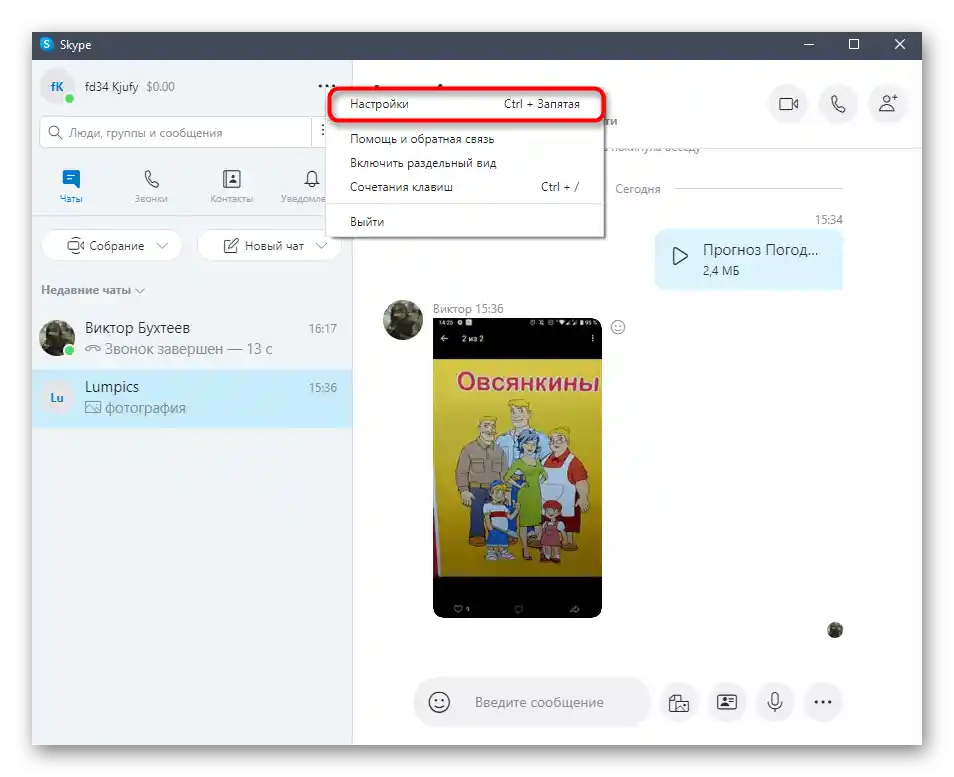Viewport: 954px width, 777px height.
Task: Open Сочетания клавиш menu entry
Action: tap(465, 187)
